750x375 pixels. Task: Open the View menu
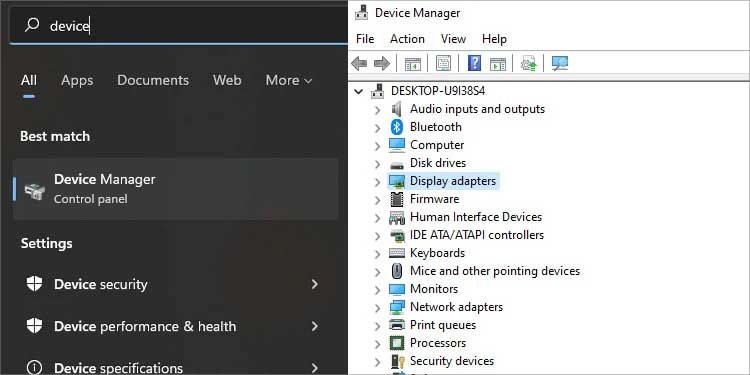453,39
